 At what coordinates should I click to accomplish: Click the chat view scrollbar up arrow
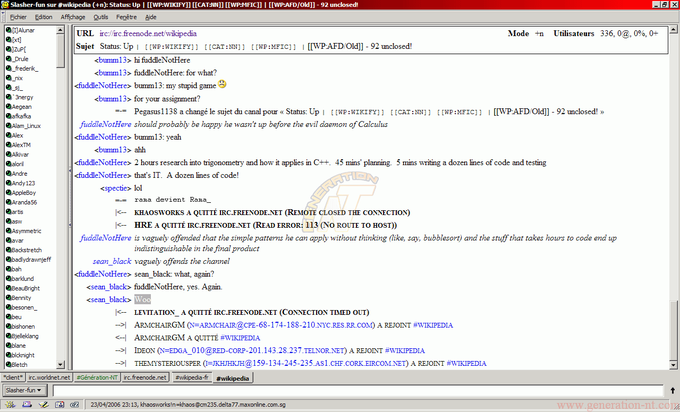tap(673, 29)
